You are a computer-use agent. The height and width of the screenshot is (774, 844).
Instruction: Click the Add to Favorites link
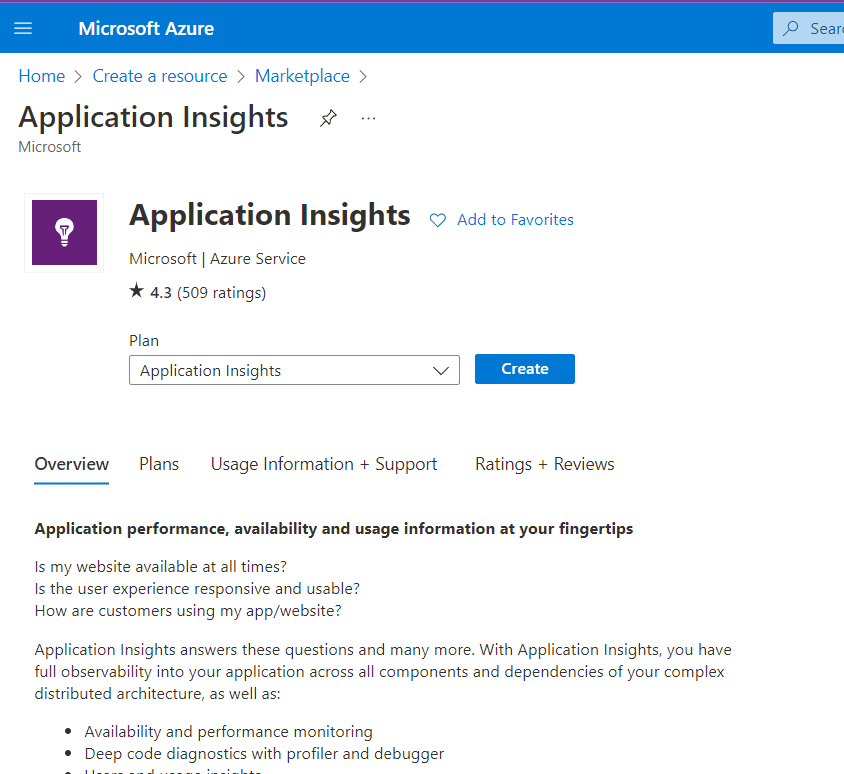tap(515, 220)
